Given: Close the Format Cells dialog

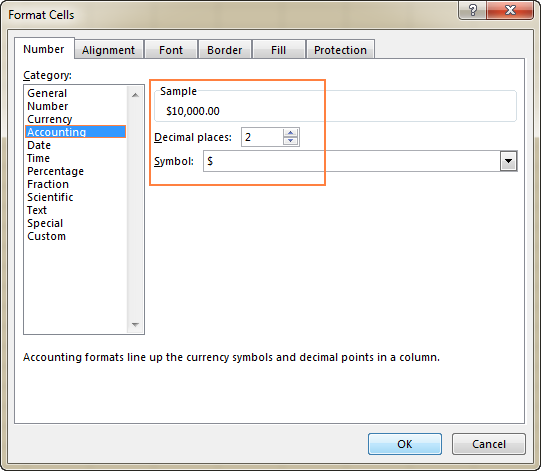Looking at the screenshot, I should coord(510,10).
